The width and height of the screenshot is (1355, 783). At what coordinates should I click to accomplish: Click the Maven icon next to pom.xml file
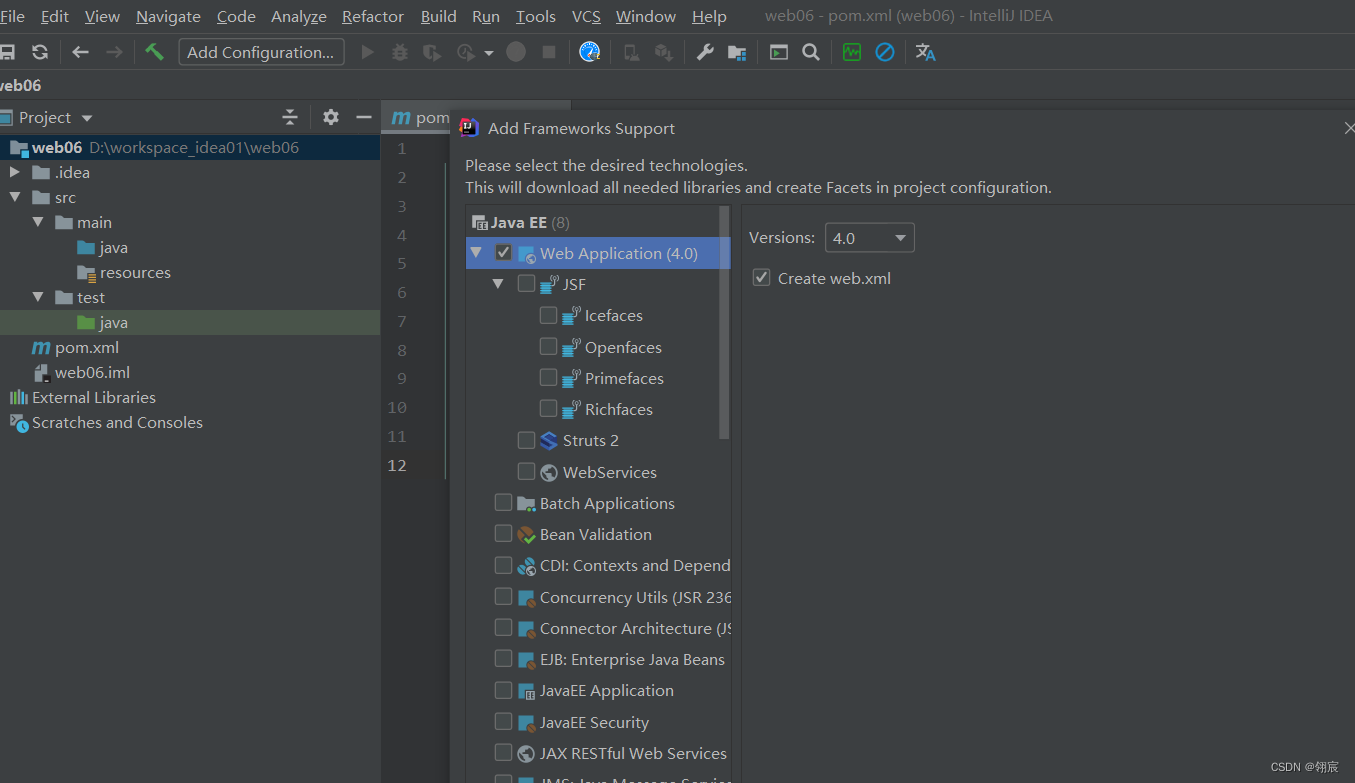tap(41, 348)
